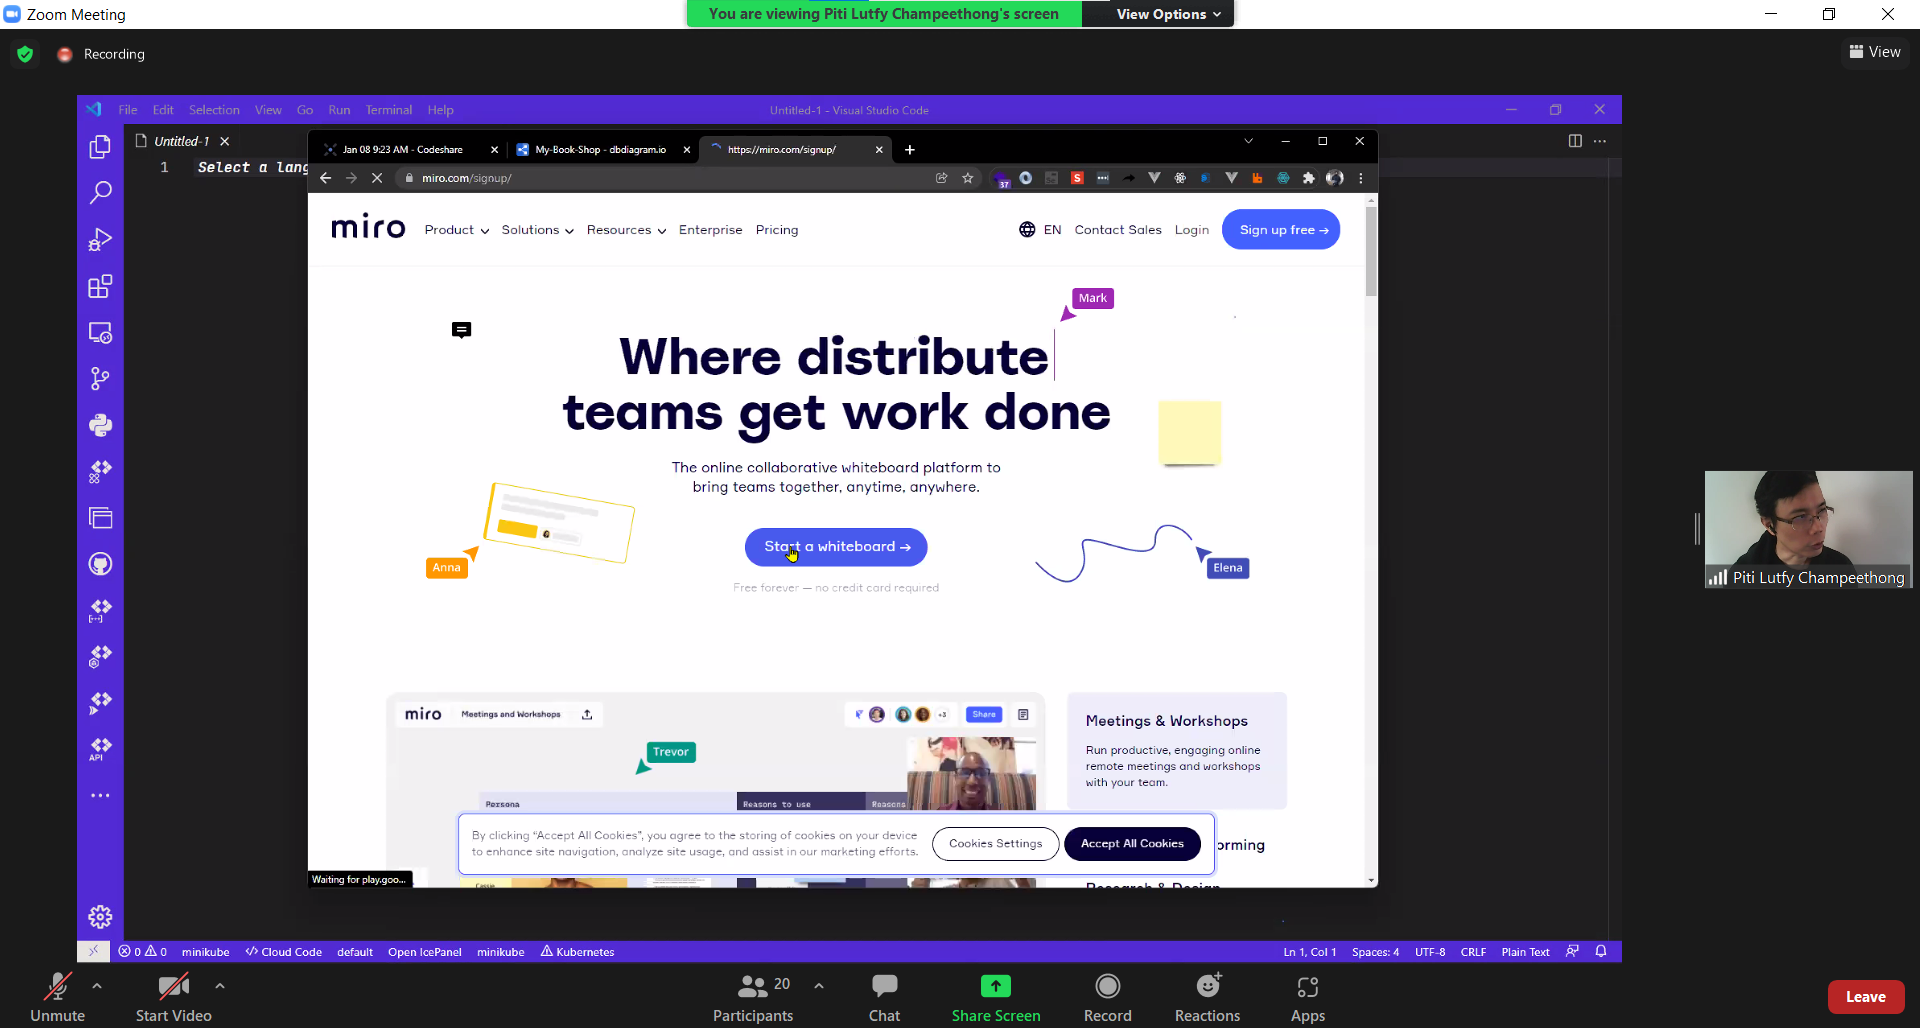Open Enterprise link on Miro
Image resolution: width=1920 pixels, height=1028 pixels.
(x=710, y=230)
